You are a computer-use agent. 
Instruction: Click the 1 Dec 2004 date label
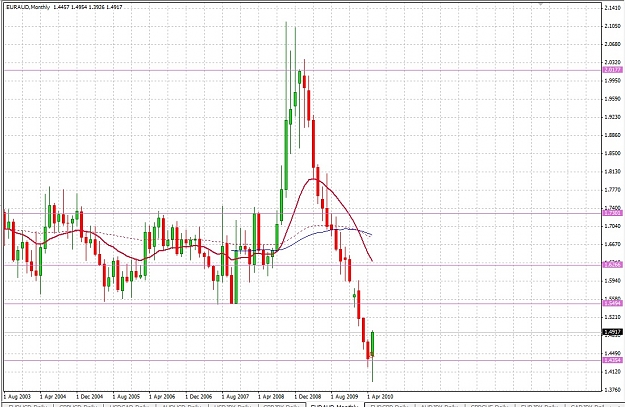90,397
